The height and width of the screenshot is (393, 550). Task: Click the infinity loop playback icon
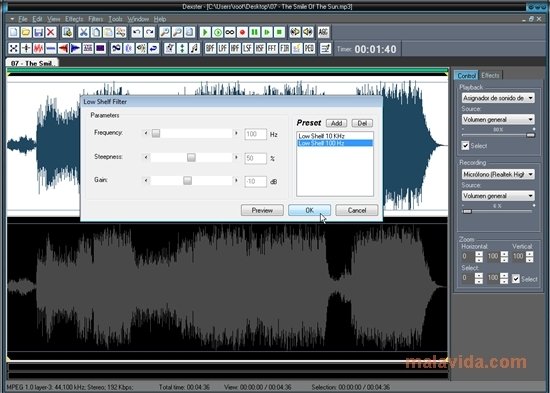[x=230, y=32]
